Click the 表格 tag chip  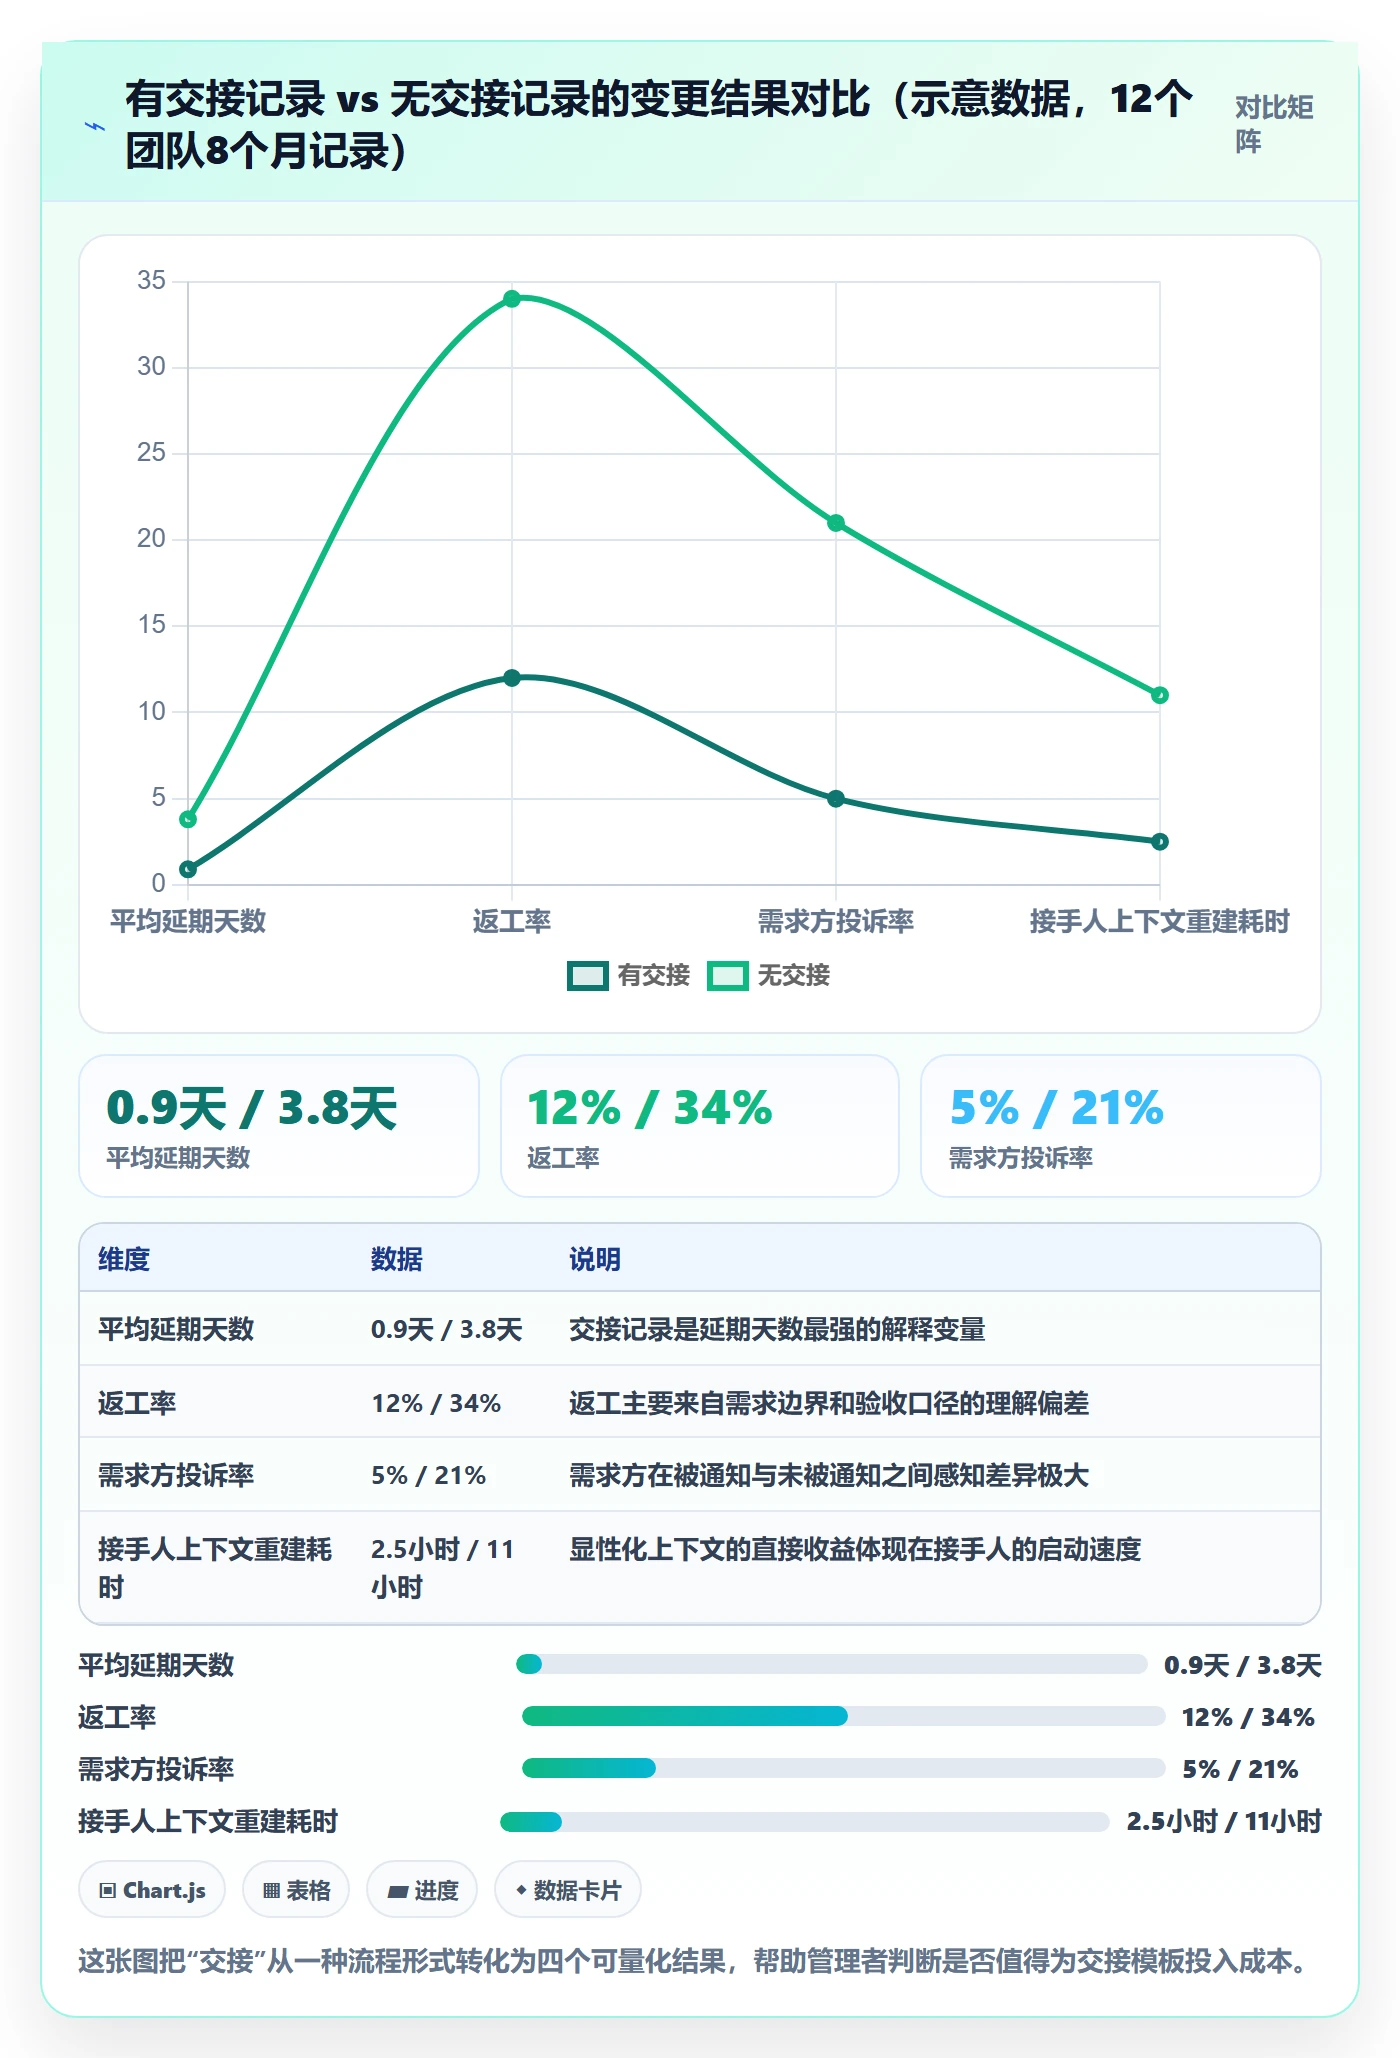pyautogui.click(x=296, y=1890)
